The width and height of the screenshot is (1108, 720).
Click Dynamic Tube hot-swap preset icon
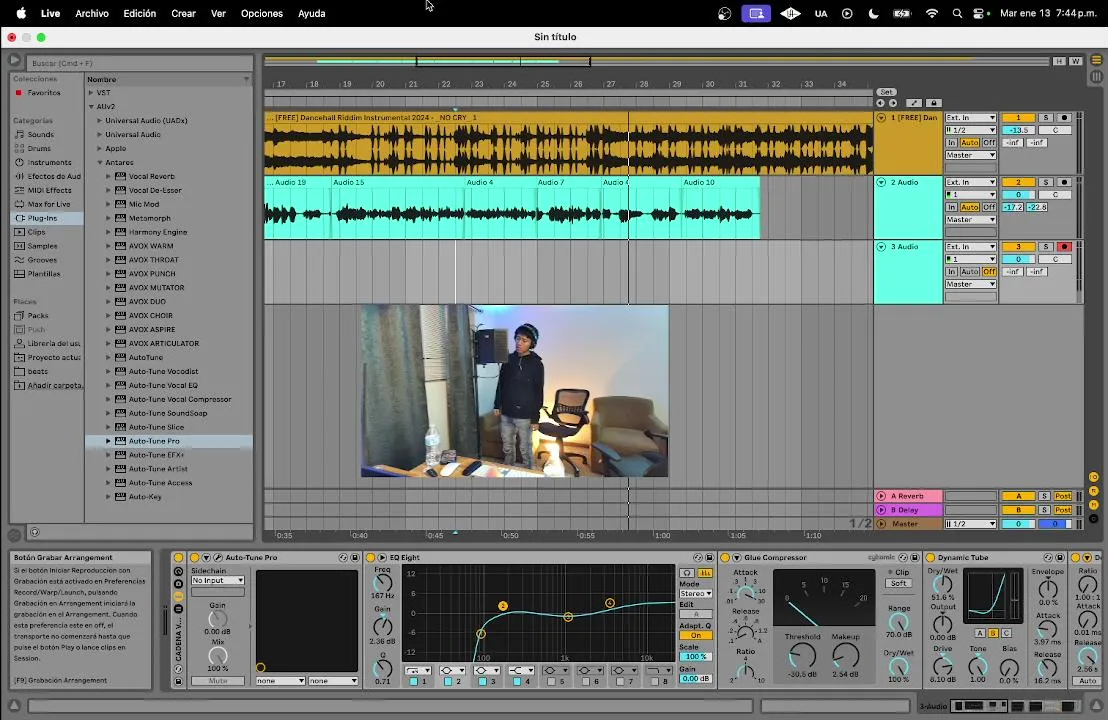pyautogui.click(x=1048, y=557)
